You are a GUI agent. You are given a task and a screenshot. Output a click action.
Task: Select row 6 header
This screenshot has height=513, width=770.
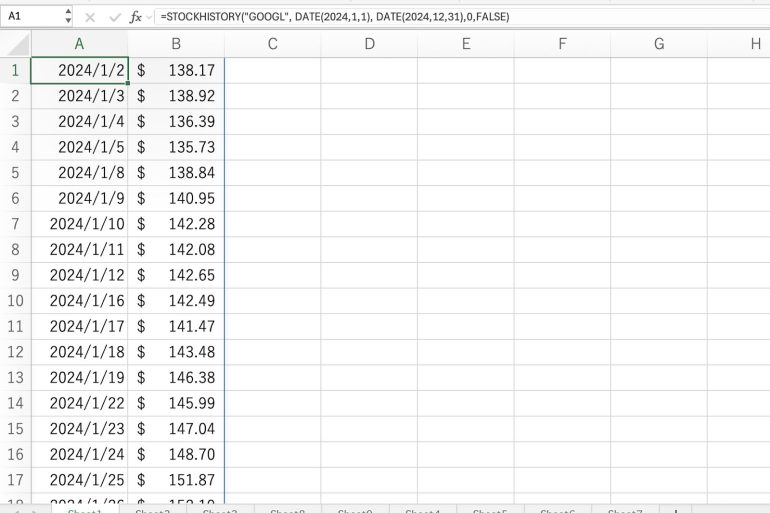[15, 198]
